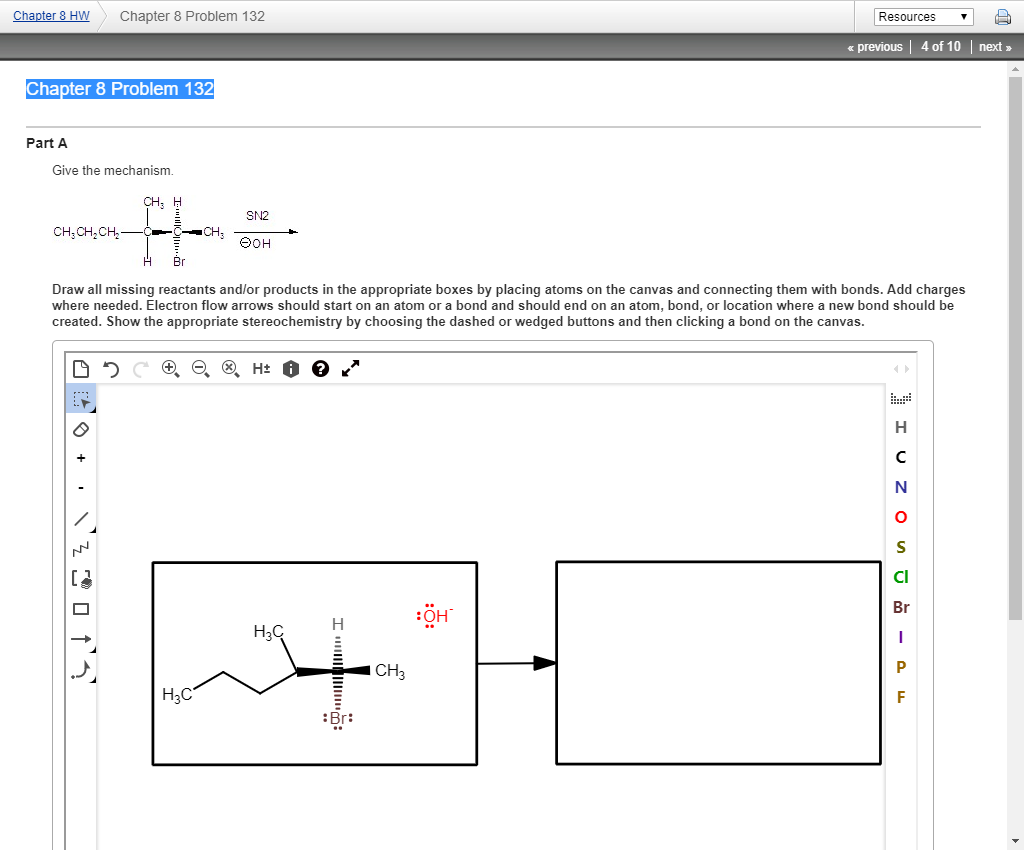Undo the last canvas action
1024x850 pixels.
tap(110, 368)
